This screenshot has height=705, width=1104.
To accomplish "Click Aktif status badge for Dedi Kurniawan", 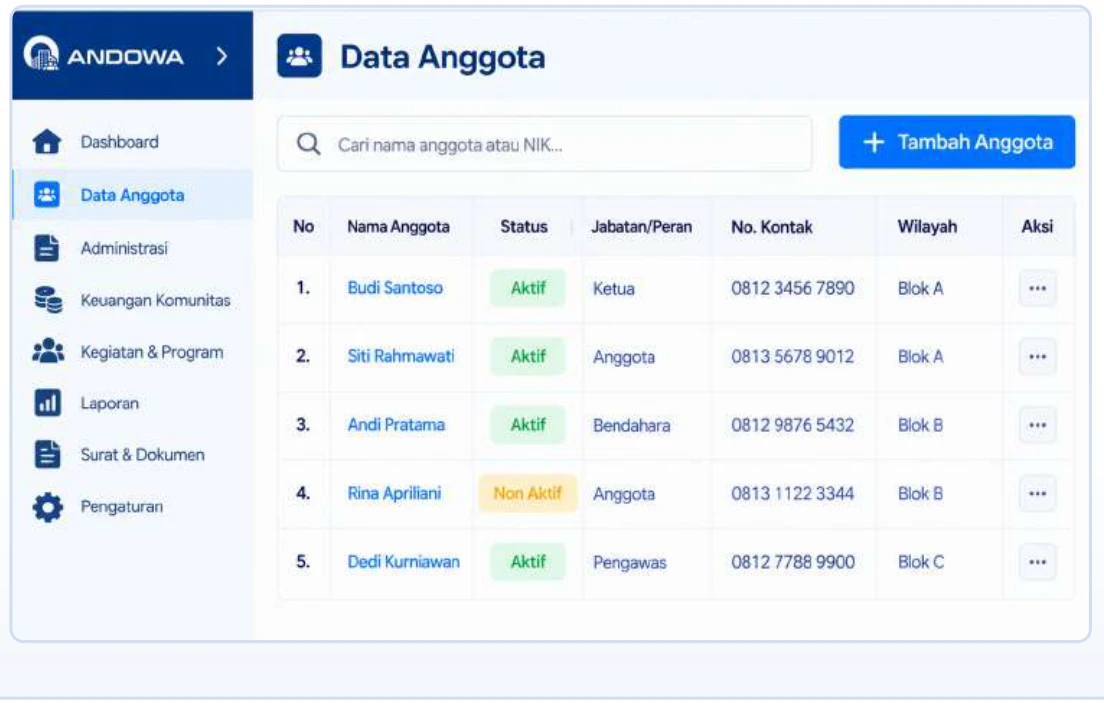I will pyautogui.click(x=528, y=561).
